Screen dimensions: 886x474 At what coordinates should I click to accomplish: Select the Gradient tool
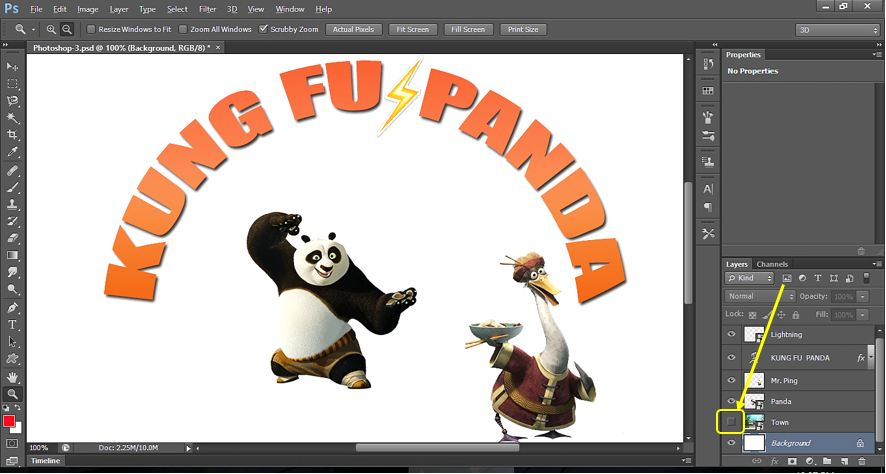click(12, 255)
